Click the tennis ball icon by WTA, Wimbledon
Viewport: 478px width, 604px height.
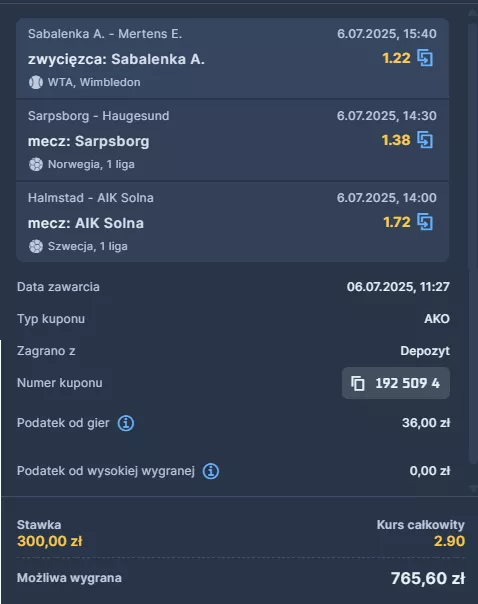(x=36, y=82)
